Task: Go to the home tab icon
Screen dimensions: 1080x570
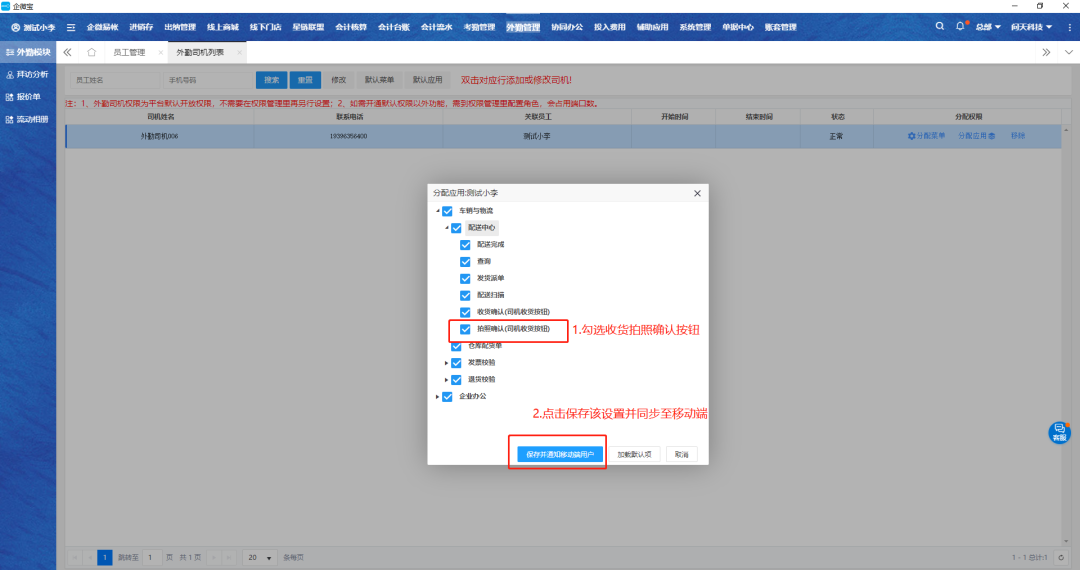Action: (x=92, y=51)
